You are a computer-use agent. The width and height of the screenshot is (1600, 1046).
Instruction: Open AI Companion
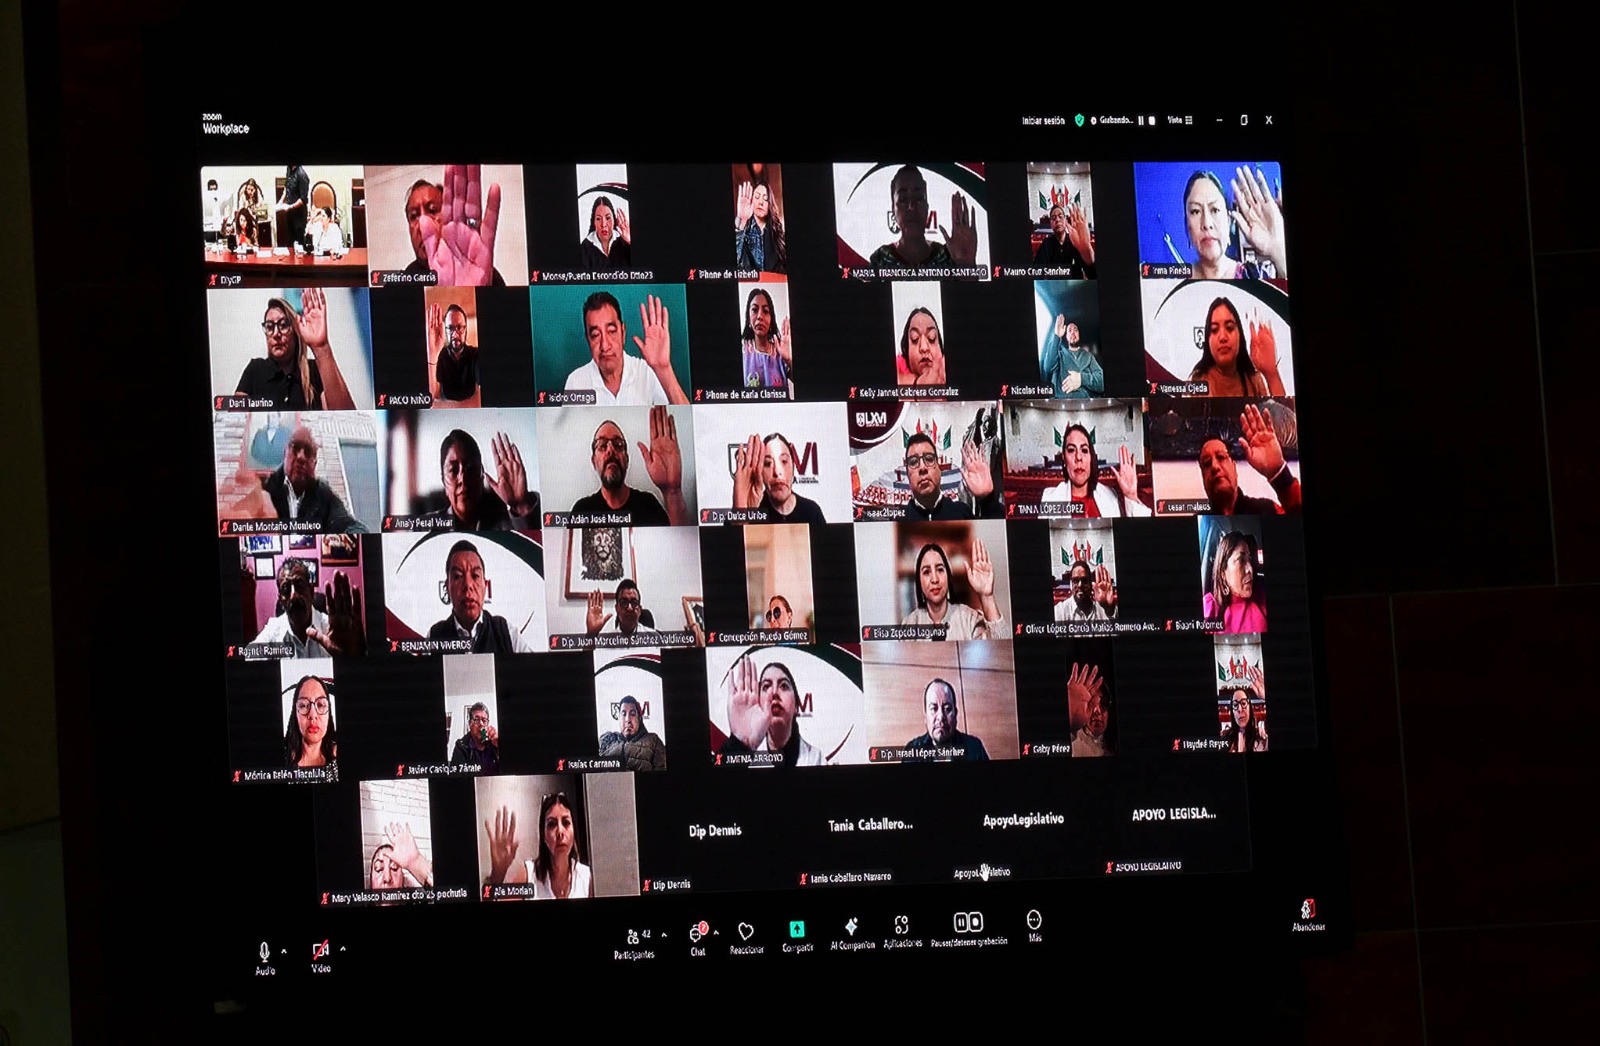pyautogui.click(x=852, y=927)
